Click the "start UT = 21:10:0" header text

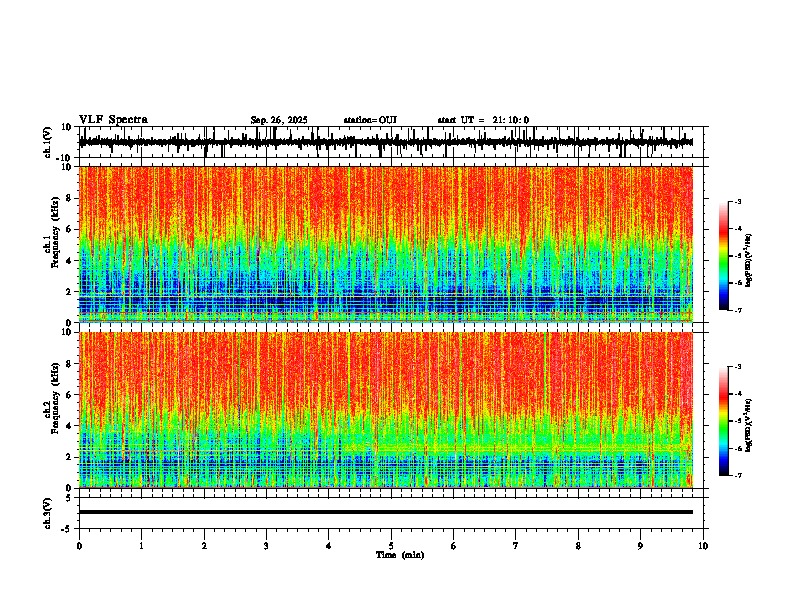pyautogui.click(x=483, y=120)
